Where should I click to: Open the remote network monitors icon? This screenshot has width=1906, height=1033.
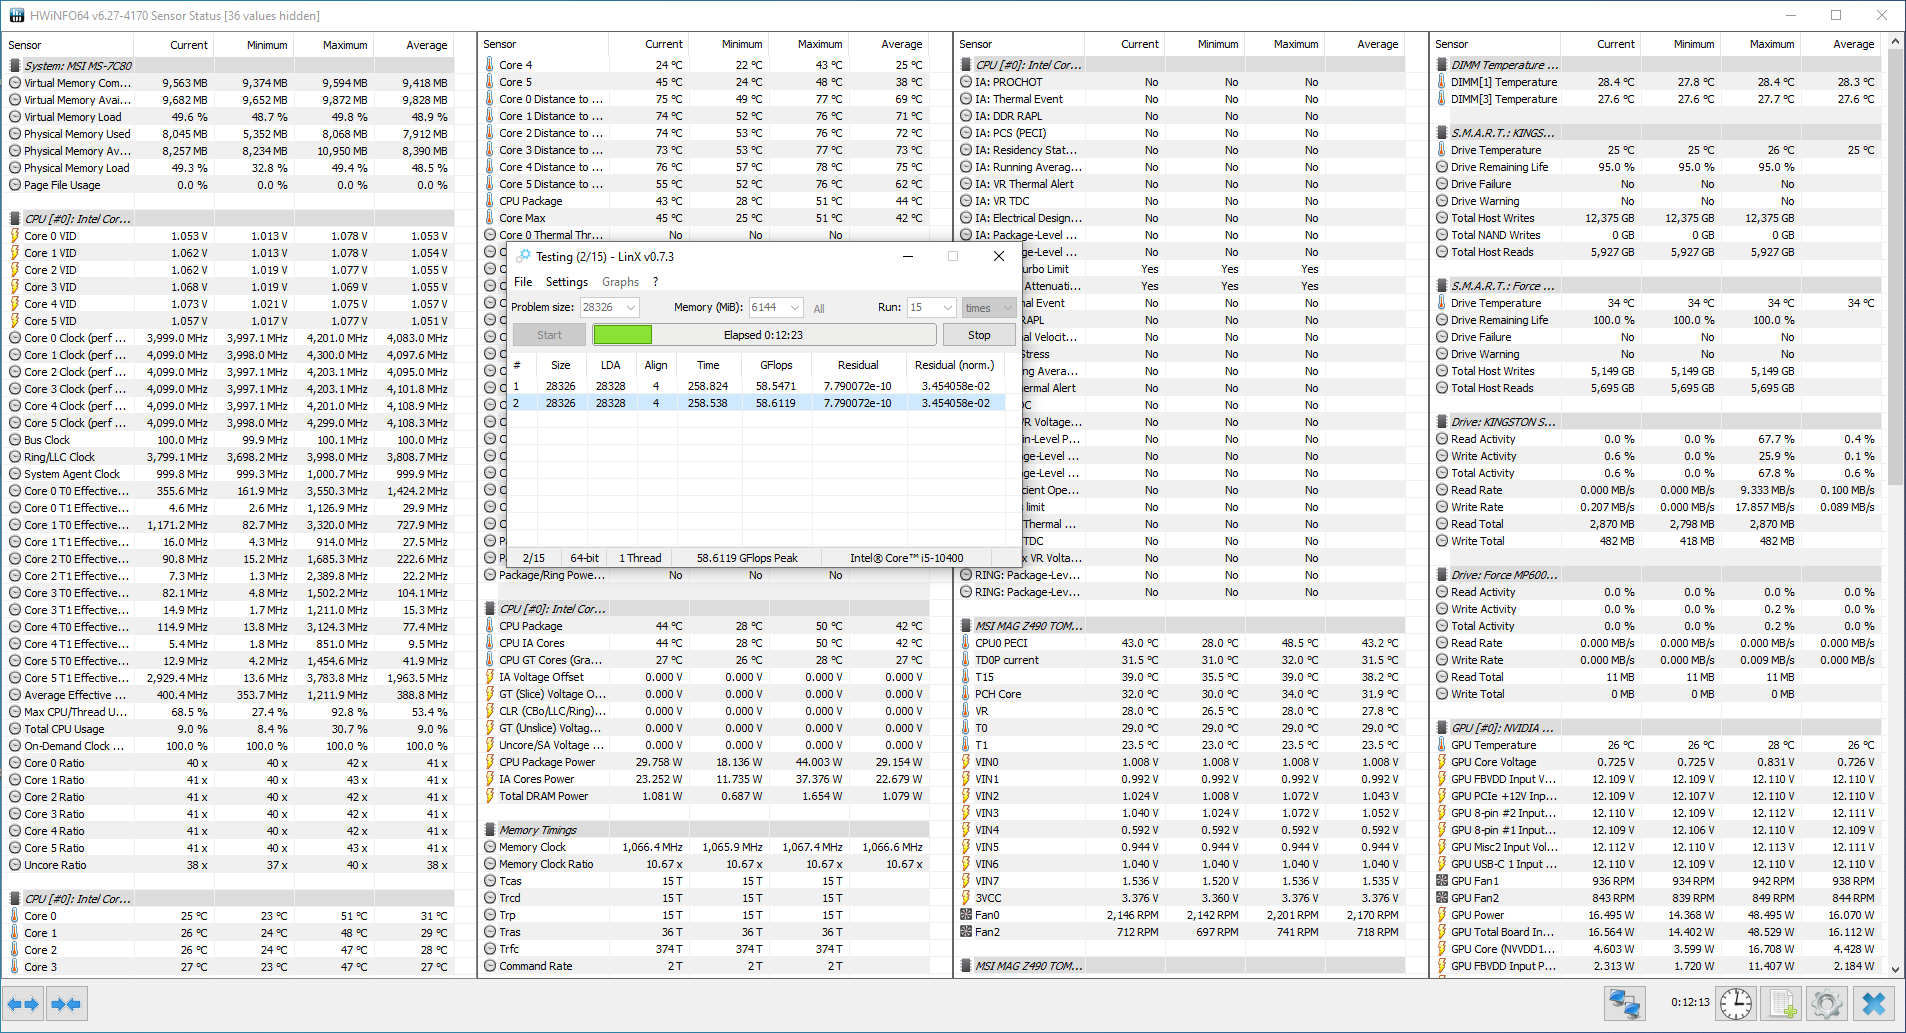pyautogui.click(x=1625, y=1003)
